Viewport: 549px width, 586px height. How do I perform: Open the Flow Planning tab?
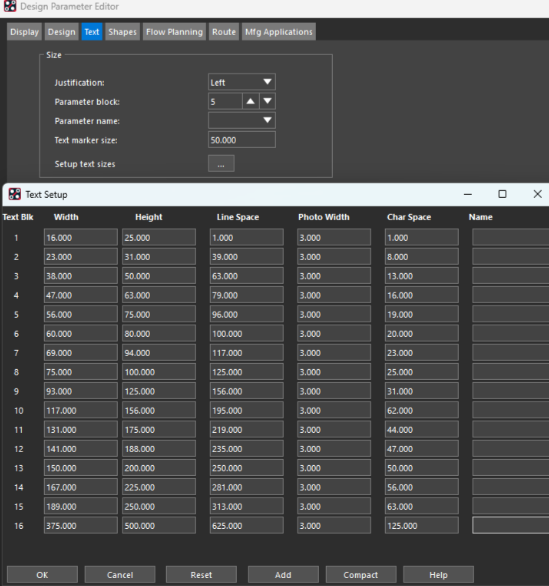pyautogui.click(x=174, y=32)
